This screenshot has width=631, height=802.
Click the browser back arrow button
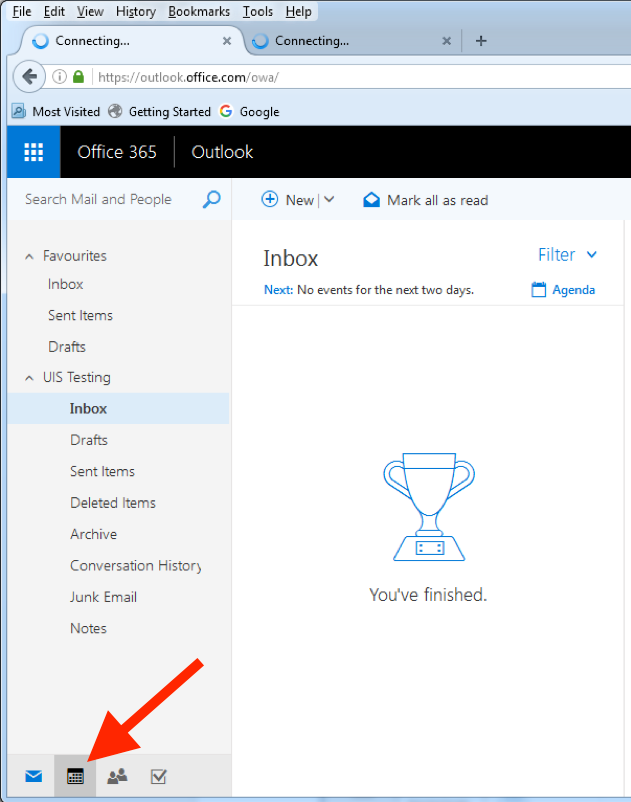tap(30, 77)
